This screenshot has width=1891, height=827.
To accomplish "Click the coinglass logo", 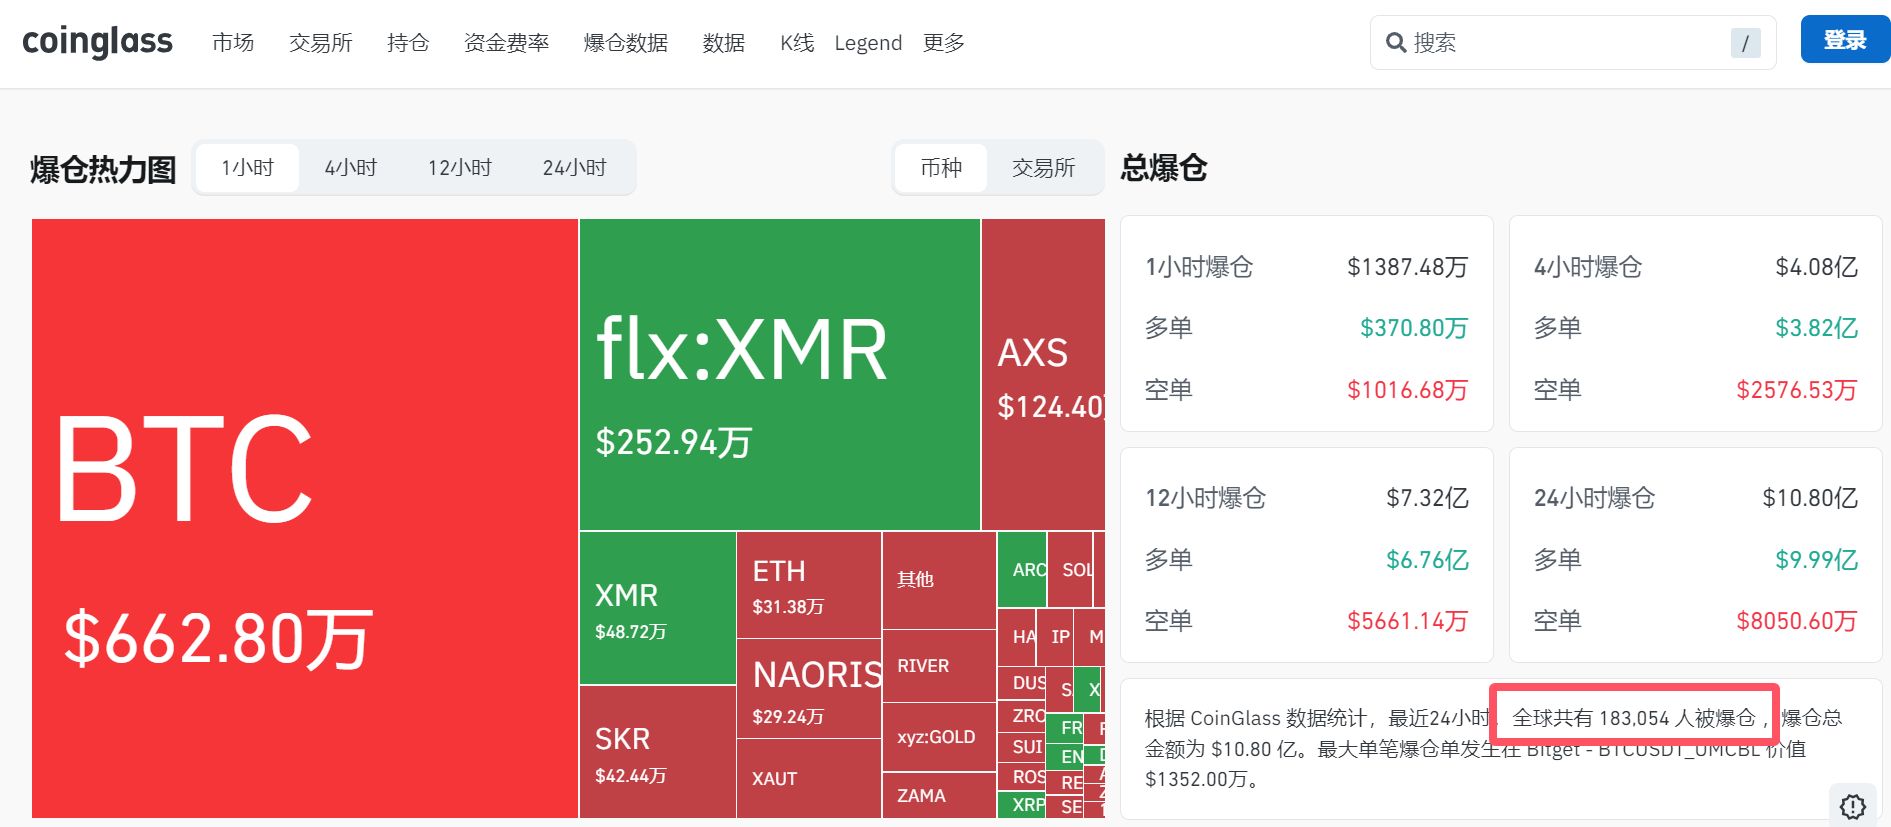I will coord(97,42).
